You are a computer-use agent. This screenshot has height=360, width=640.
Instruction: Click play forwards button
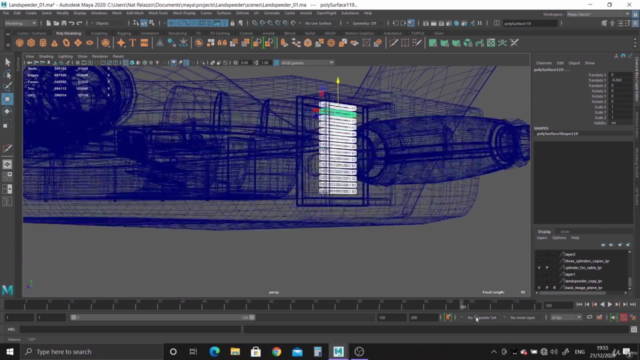[610, 304]
